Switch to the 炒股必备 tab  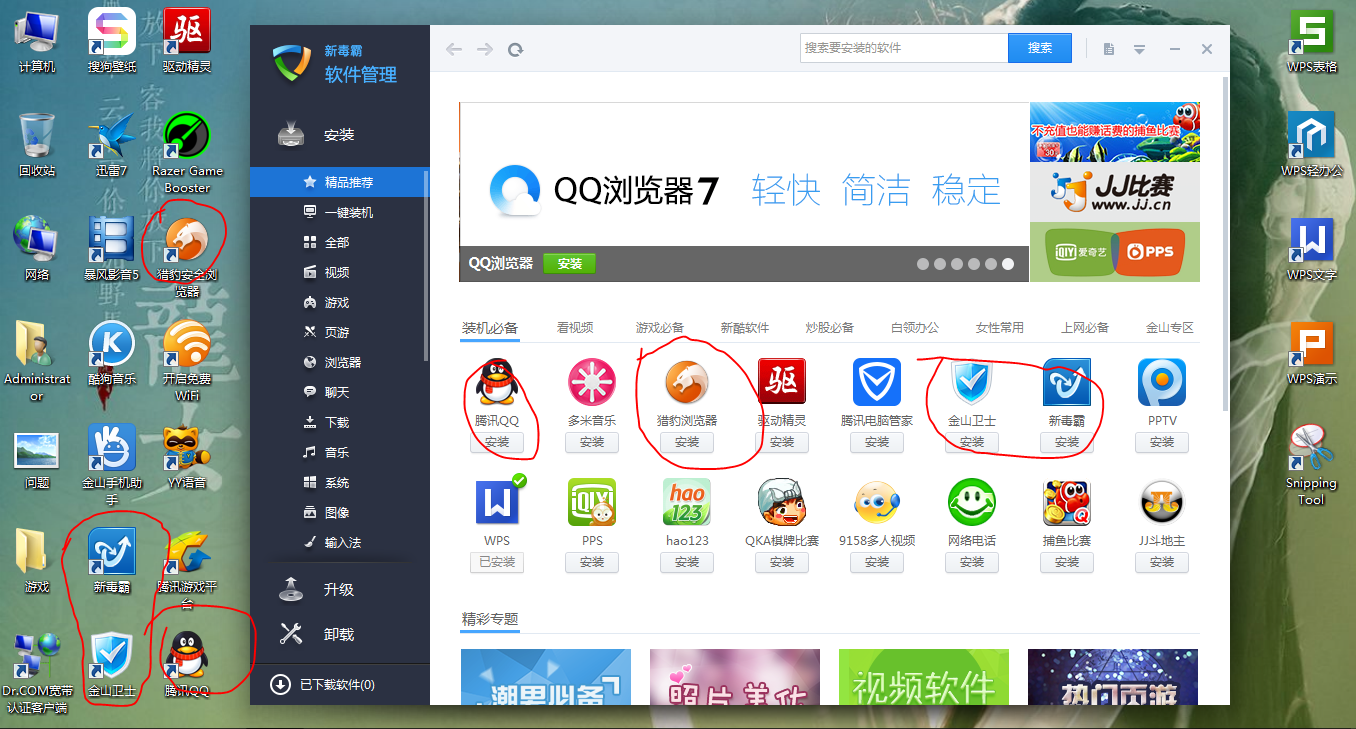pos(830,328)
